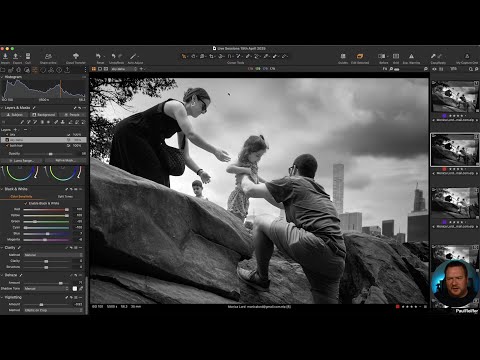Open the Shadow Tone dropdown
The image size is (480, 360).
click(46, 288)
